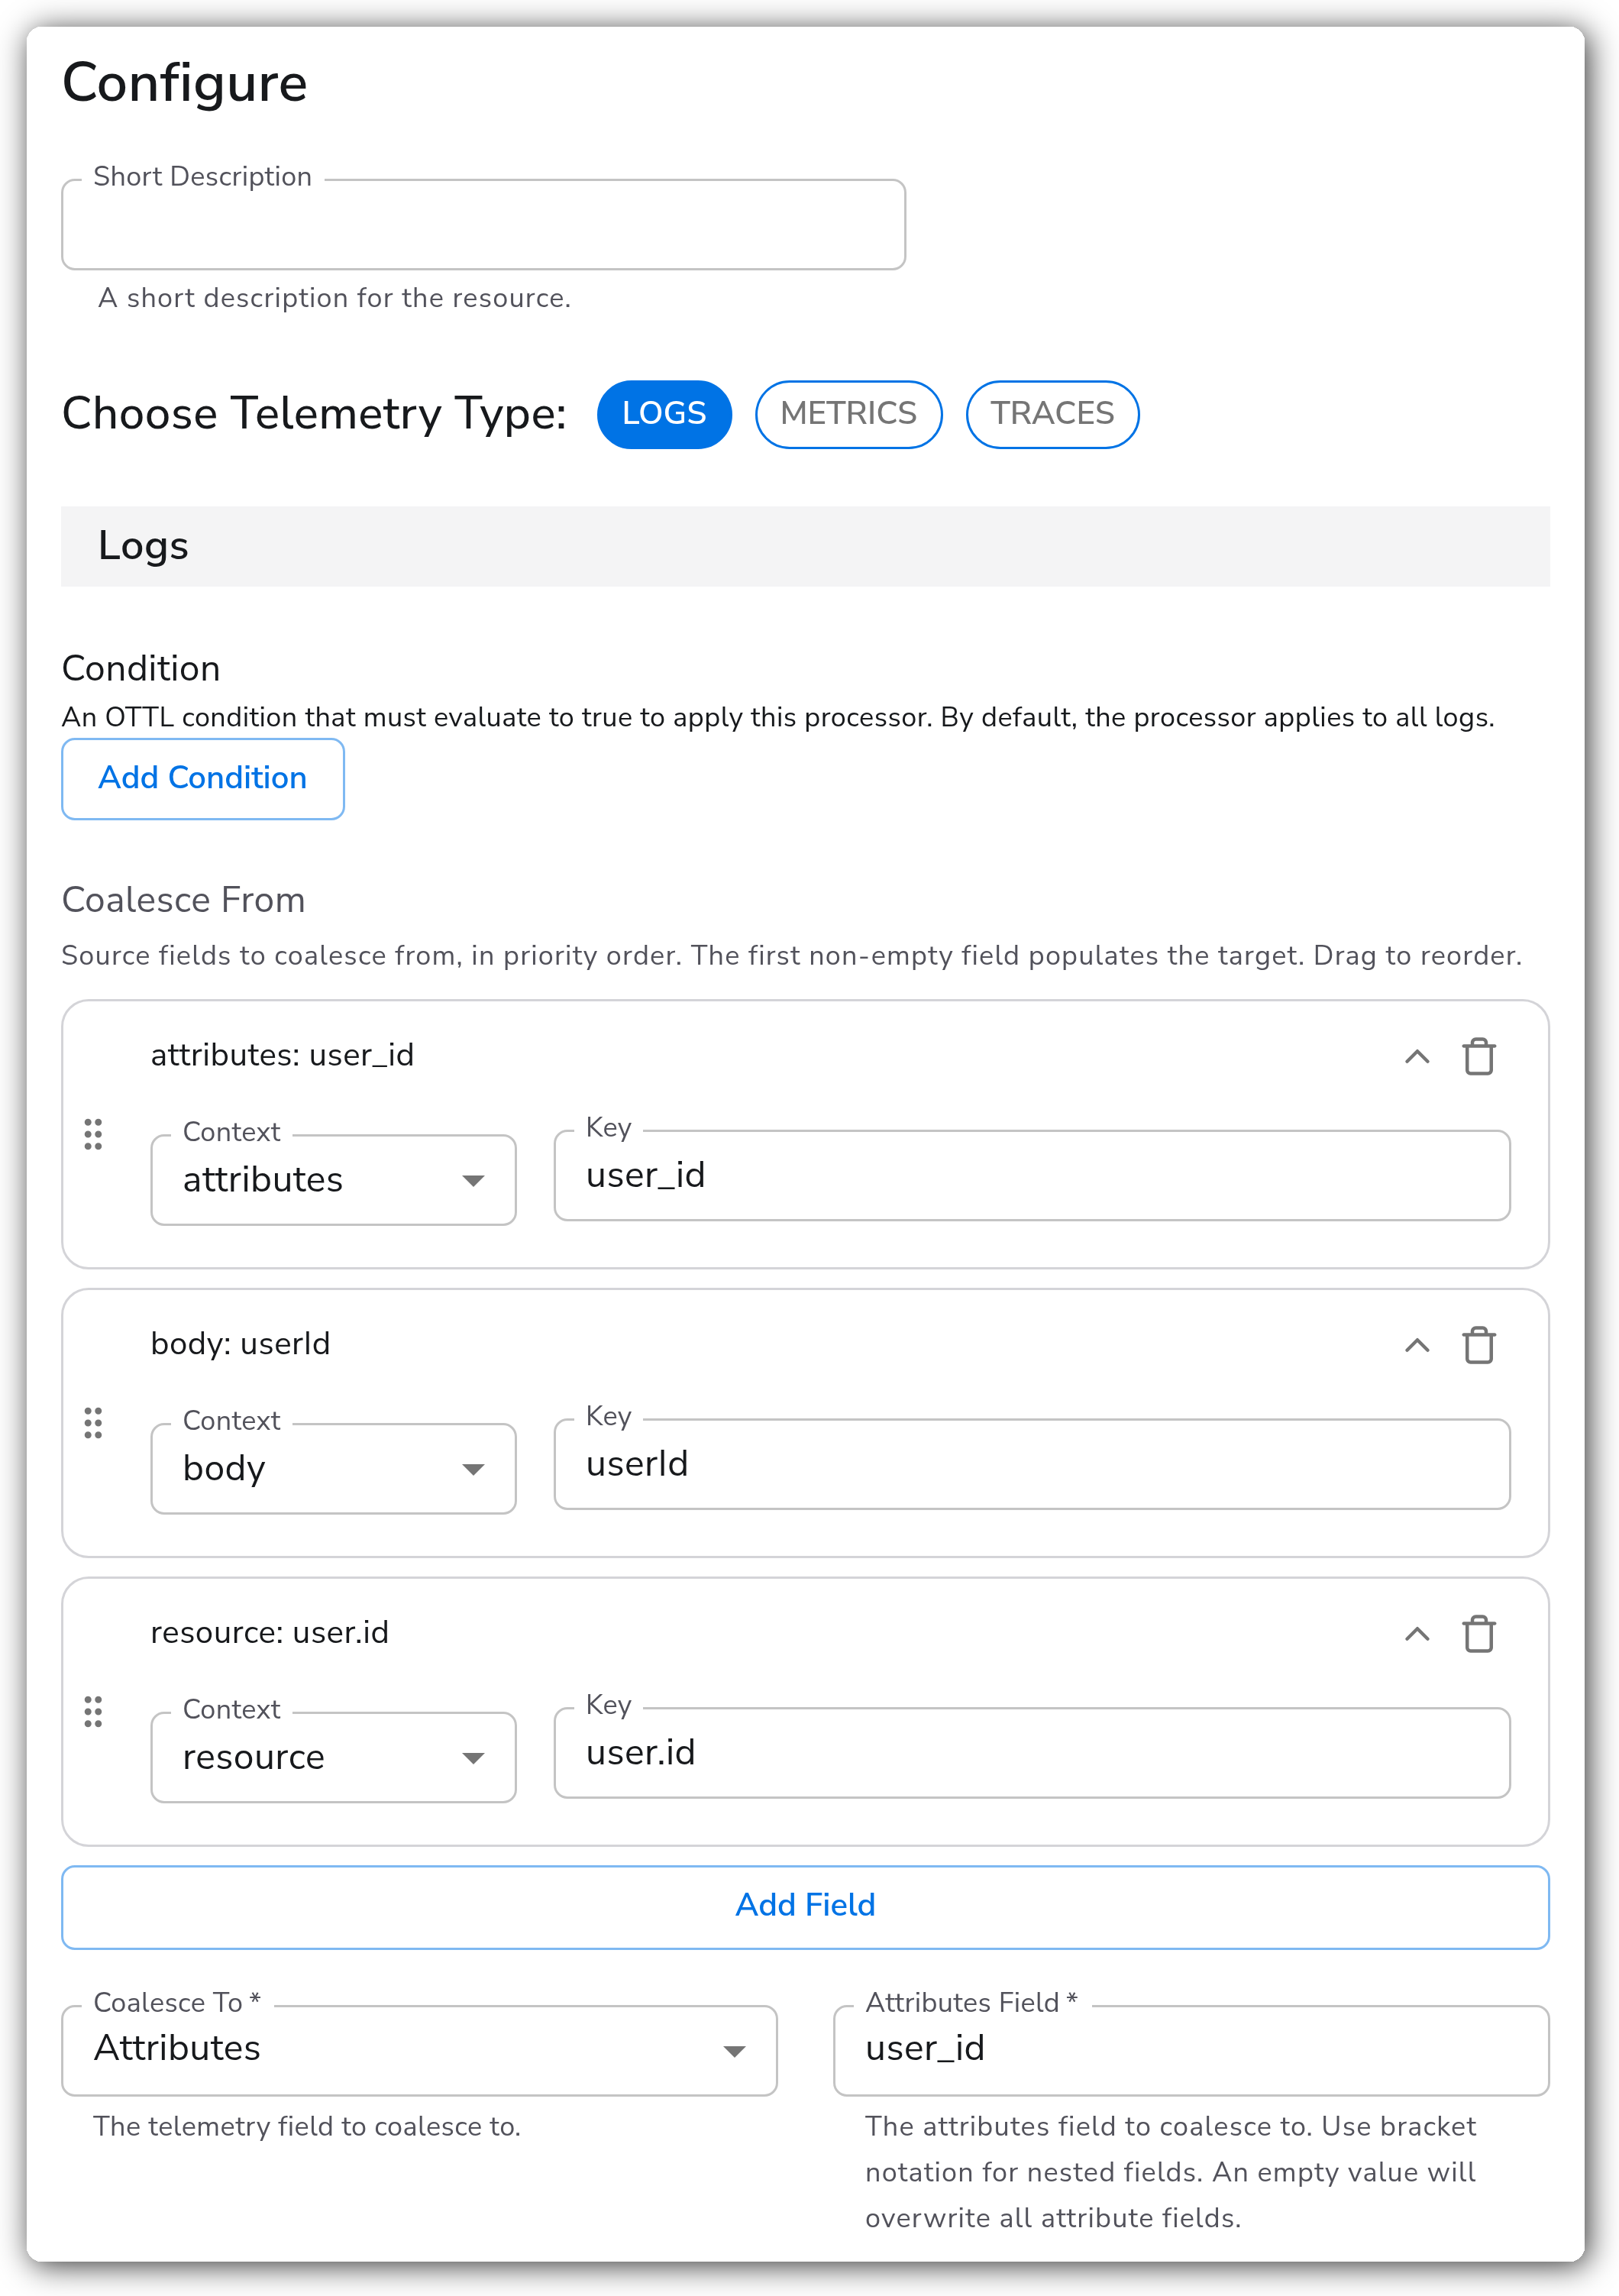This screenshot has width=1619, height=2296.
Task: Edit the Key field containing user_id
Action: point(1032,1175)
